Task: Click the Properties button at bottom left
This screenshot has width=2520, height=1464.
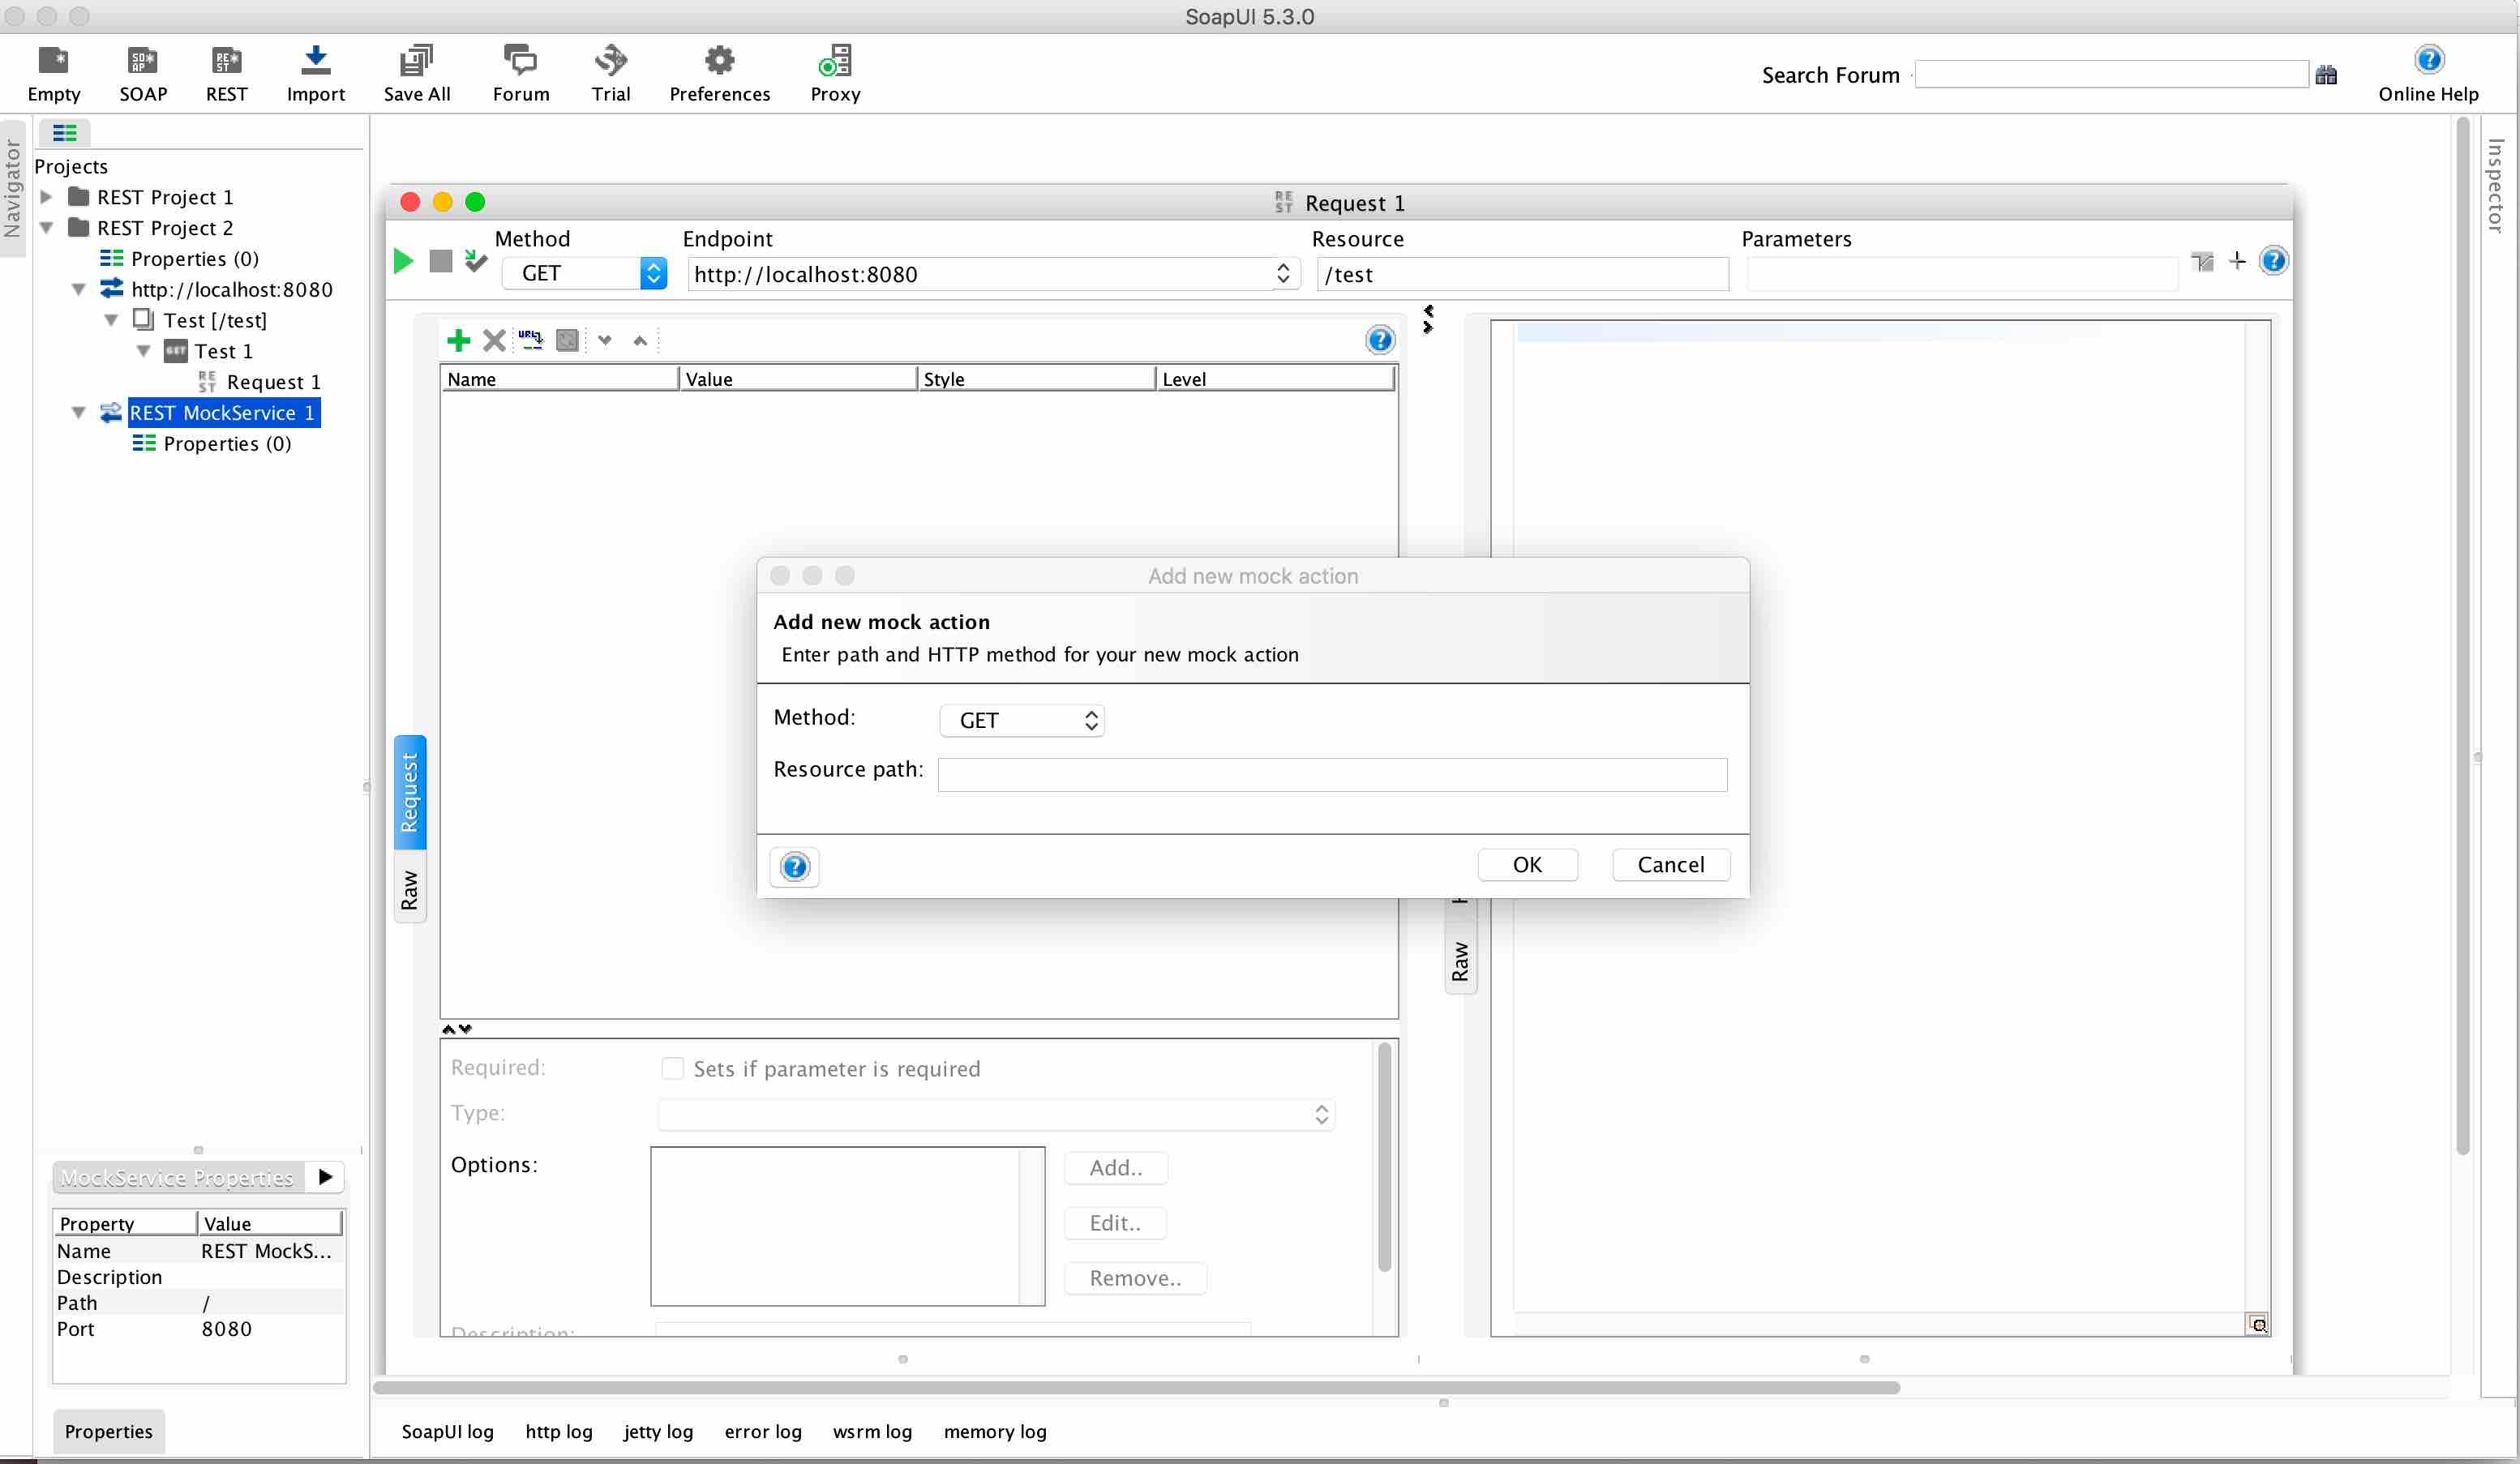Action: pyautogui.click(x=109, y=1432)
